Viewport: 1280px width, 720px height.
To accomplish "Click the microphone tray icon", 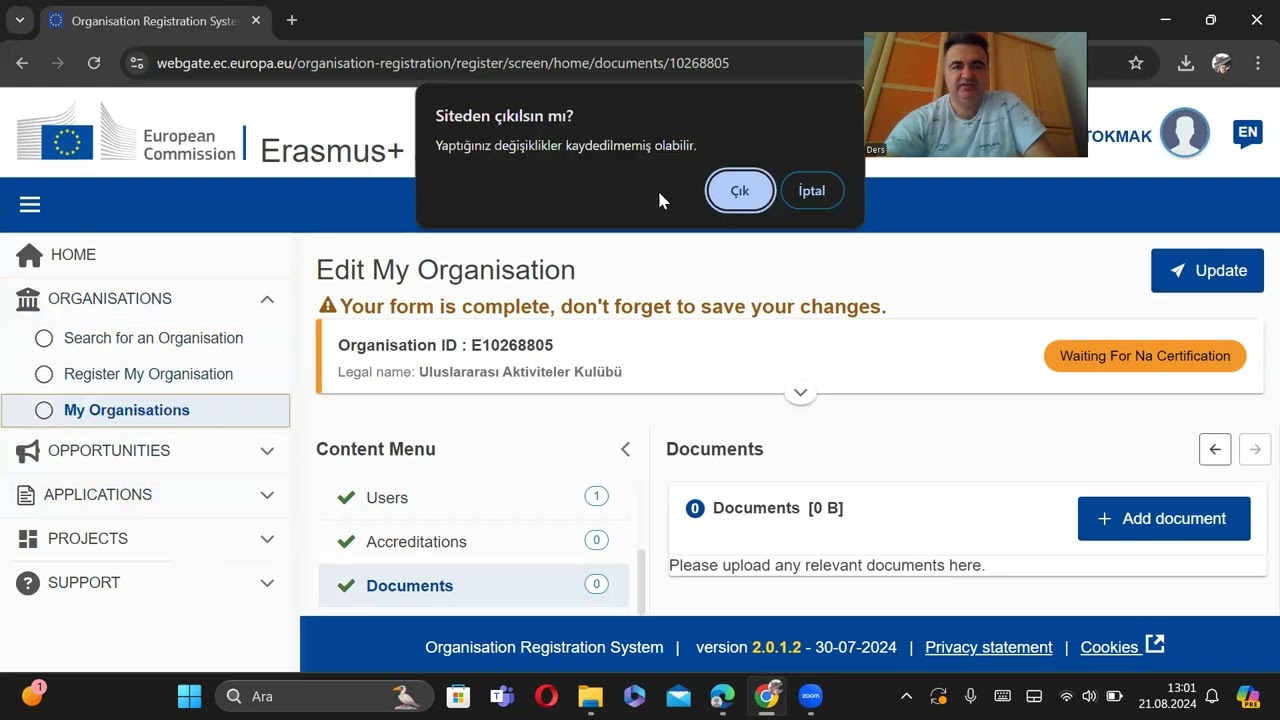I will point(970,696).
